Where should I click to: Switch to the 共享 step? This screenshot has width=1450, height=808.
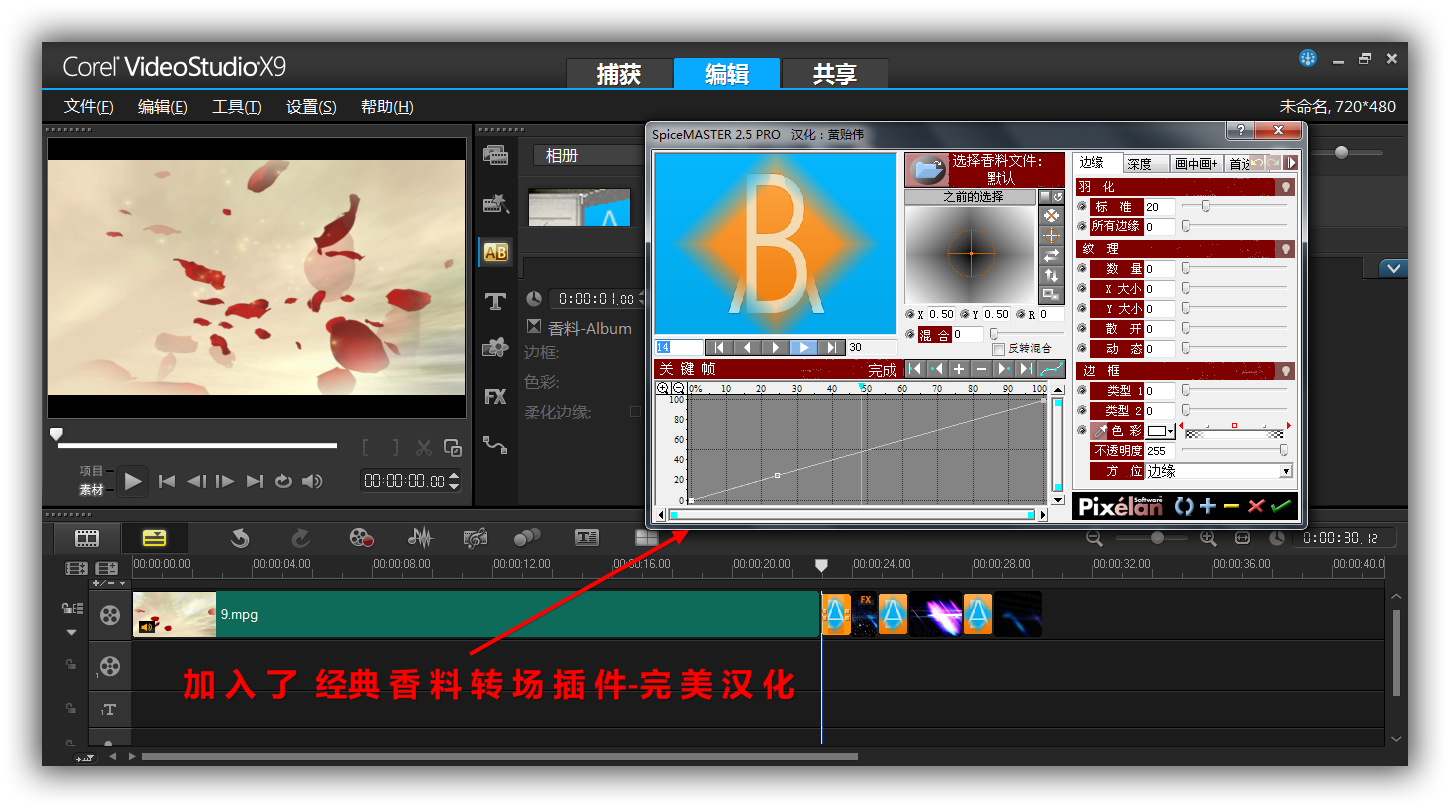pos(834,74)
